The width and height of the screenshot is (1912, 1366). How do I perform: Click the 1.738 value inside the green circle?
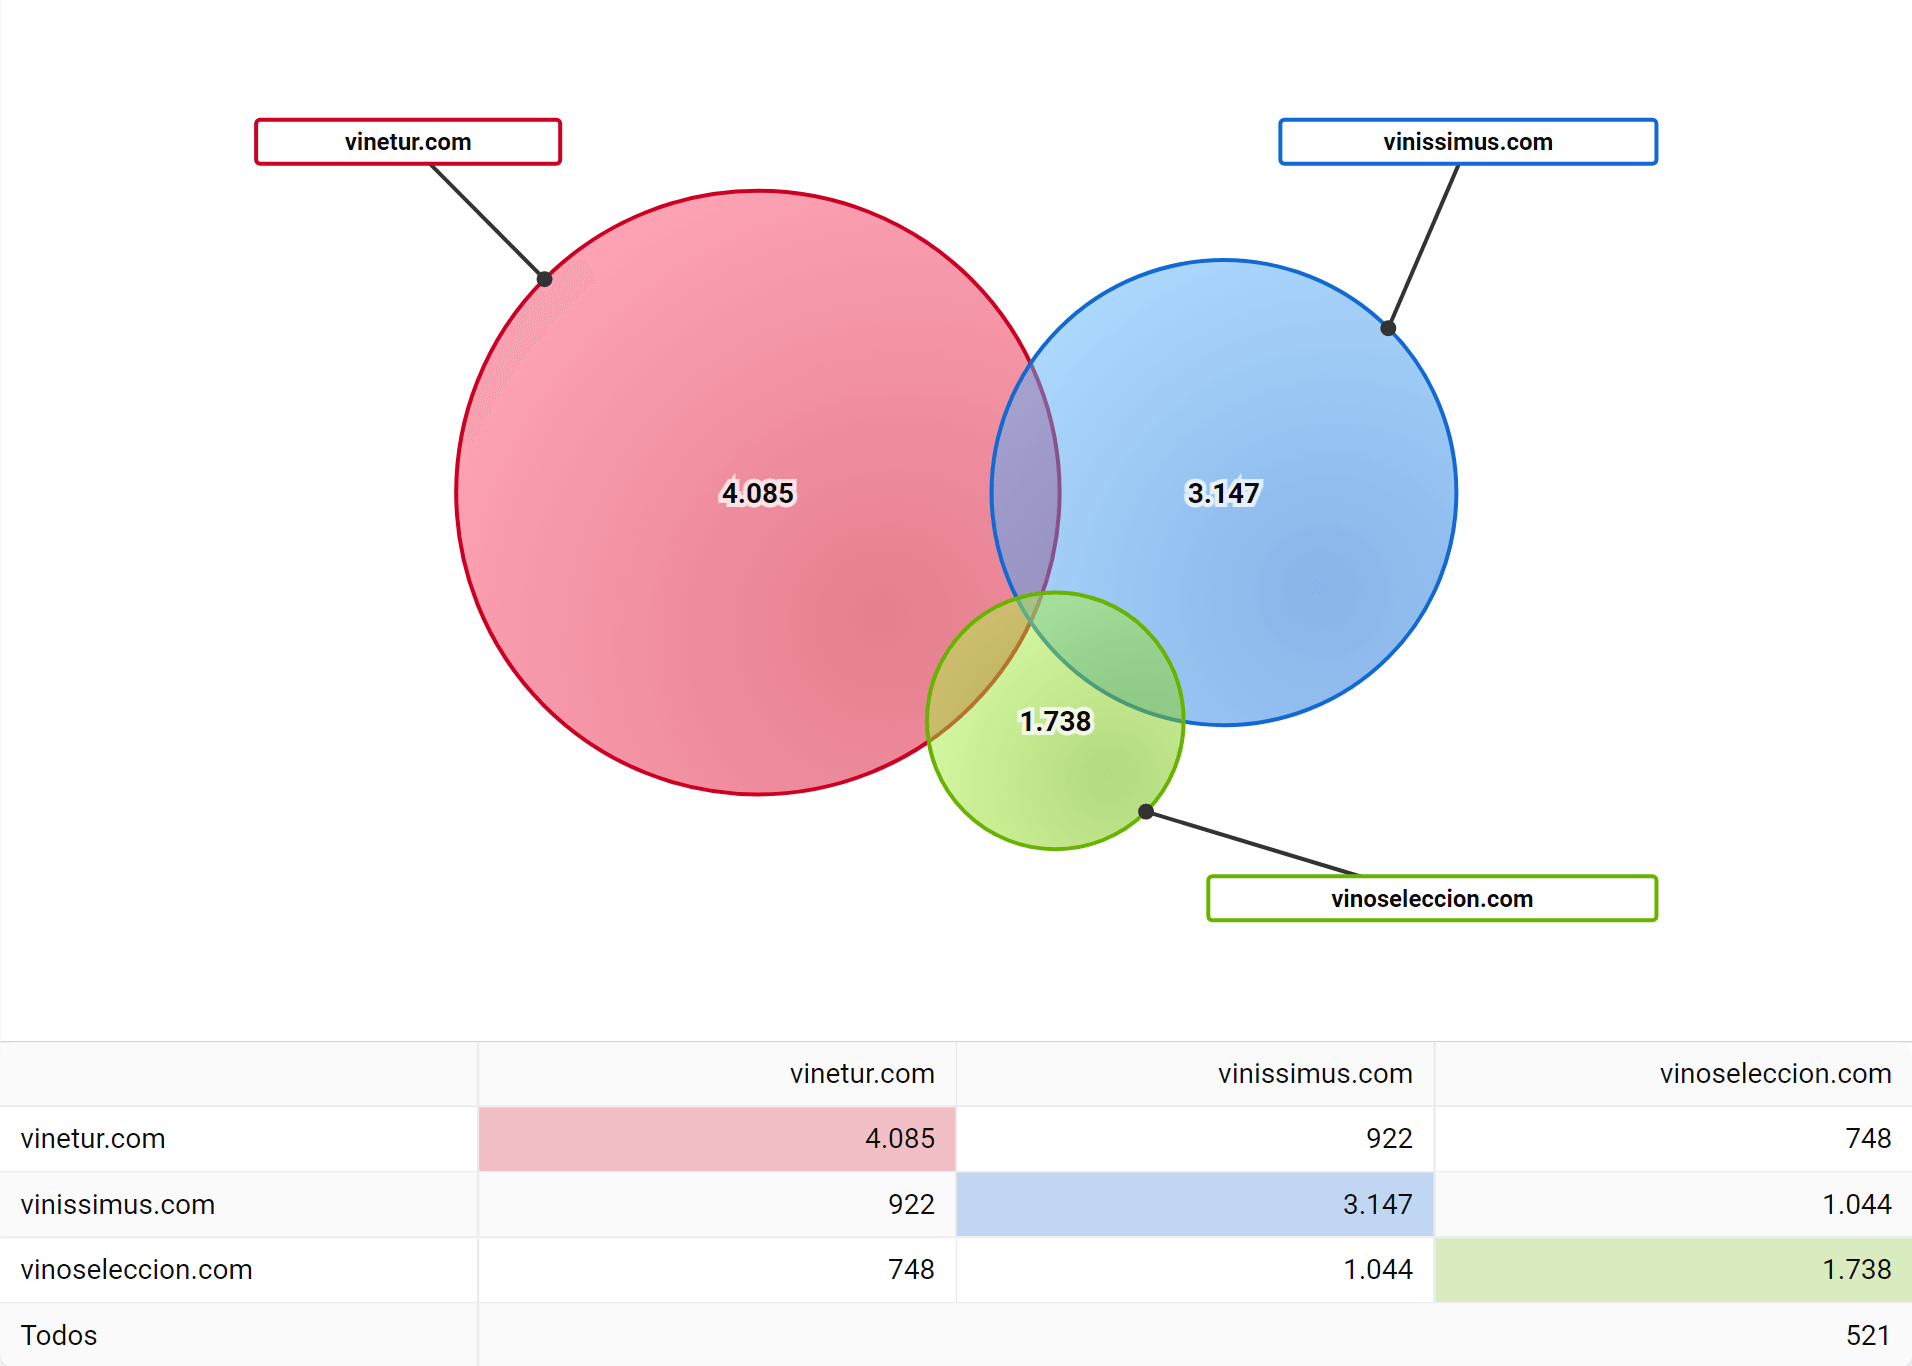(x=1055, y=721)
